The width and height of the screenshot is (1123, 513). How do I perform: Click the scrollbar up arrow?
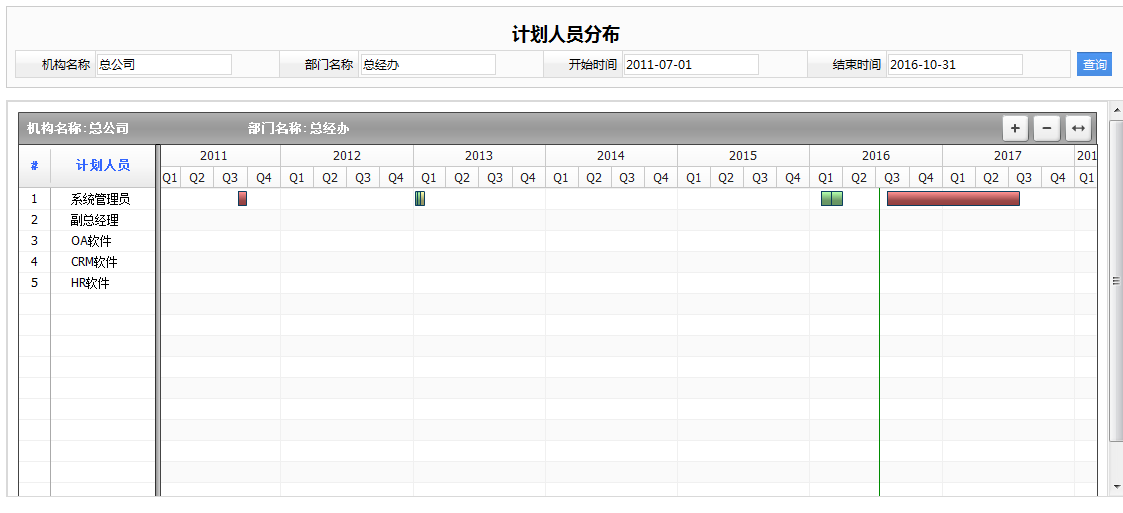coord(1117,109)
